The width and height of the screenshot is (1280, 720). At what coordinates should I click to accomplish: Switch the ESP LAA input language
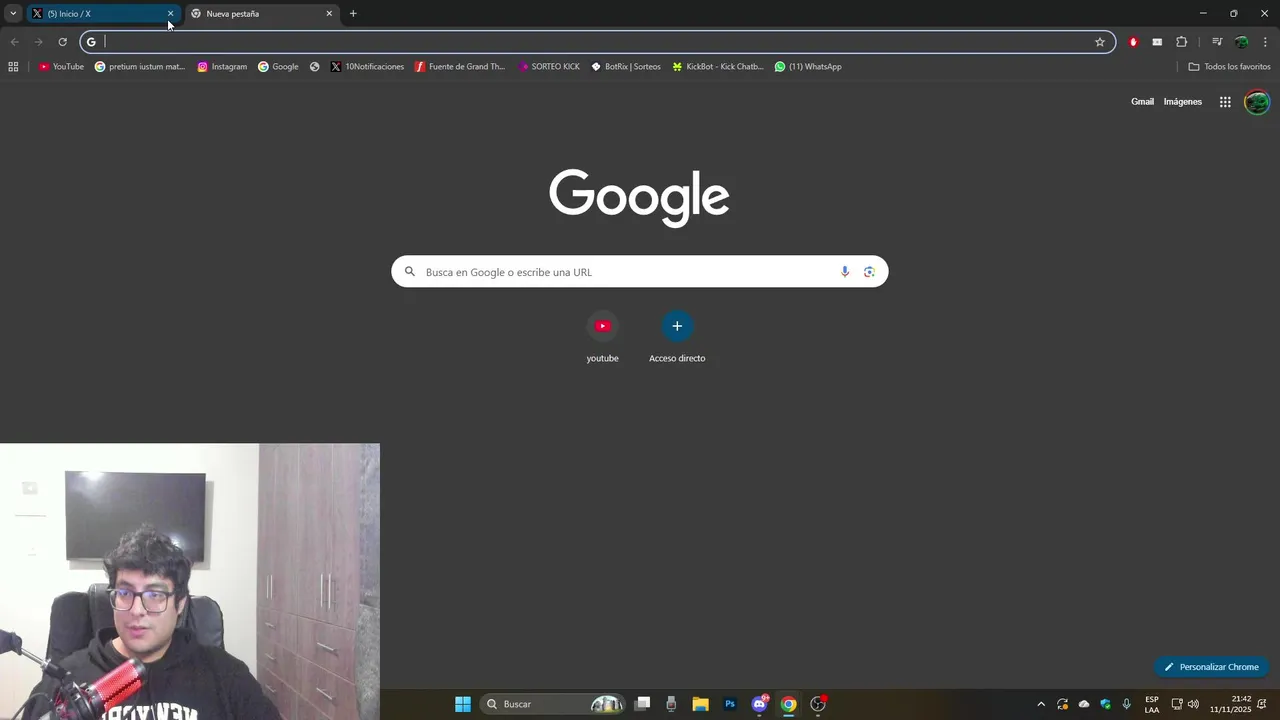pyautogui.click(x=1152, y=704)
